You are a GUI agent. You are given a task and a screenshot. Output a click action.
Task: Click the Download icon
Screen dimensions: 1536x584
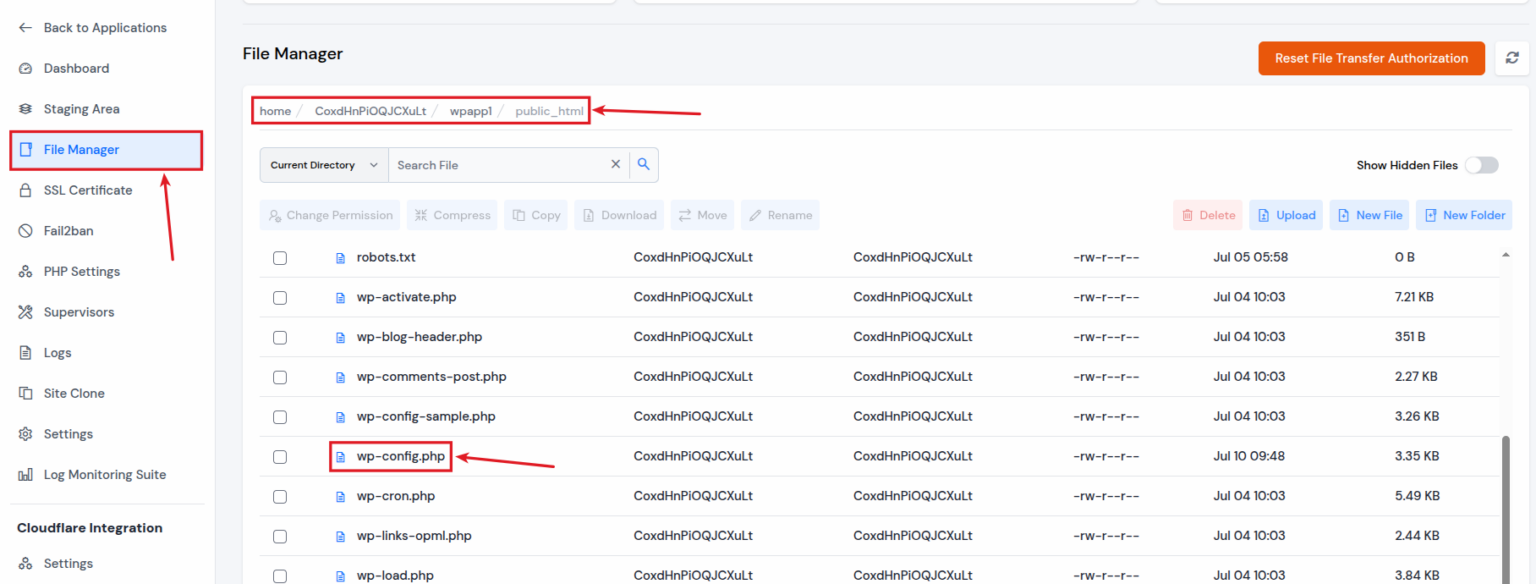618,214
